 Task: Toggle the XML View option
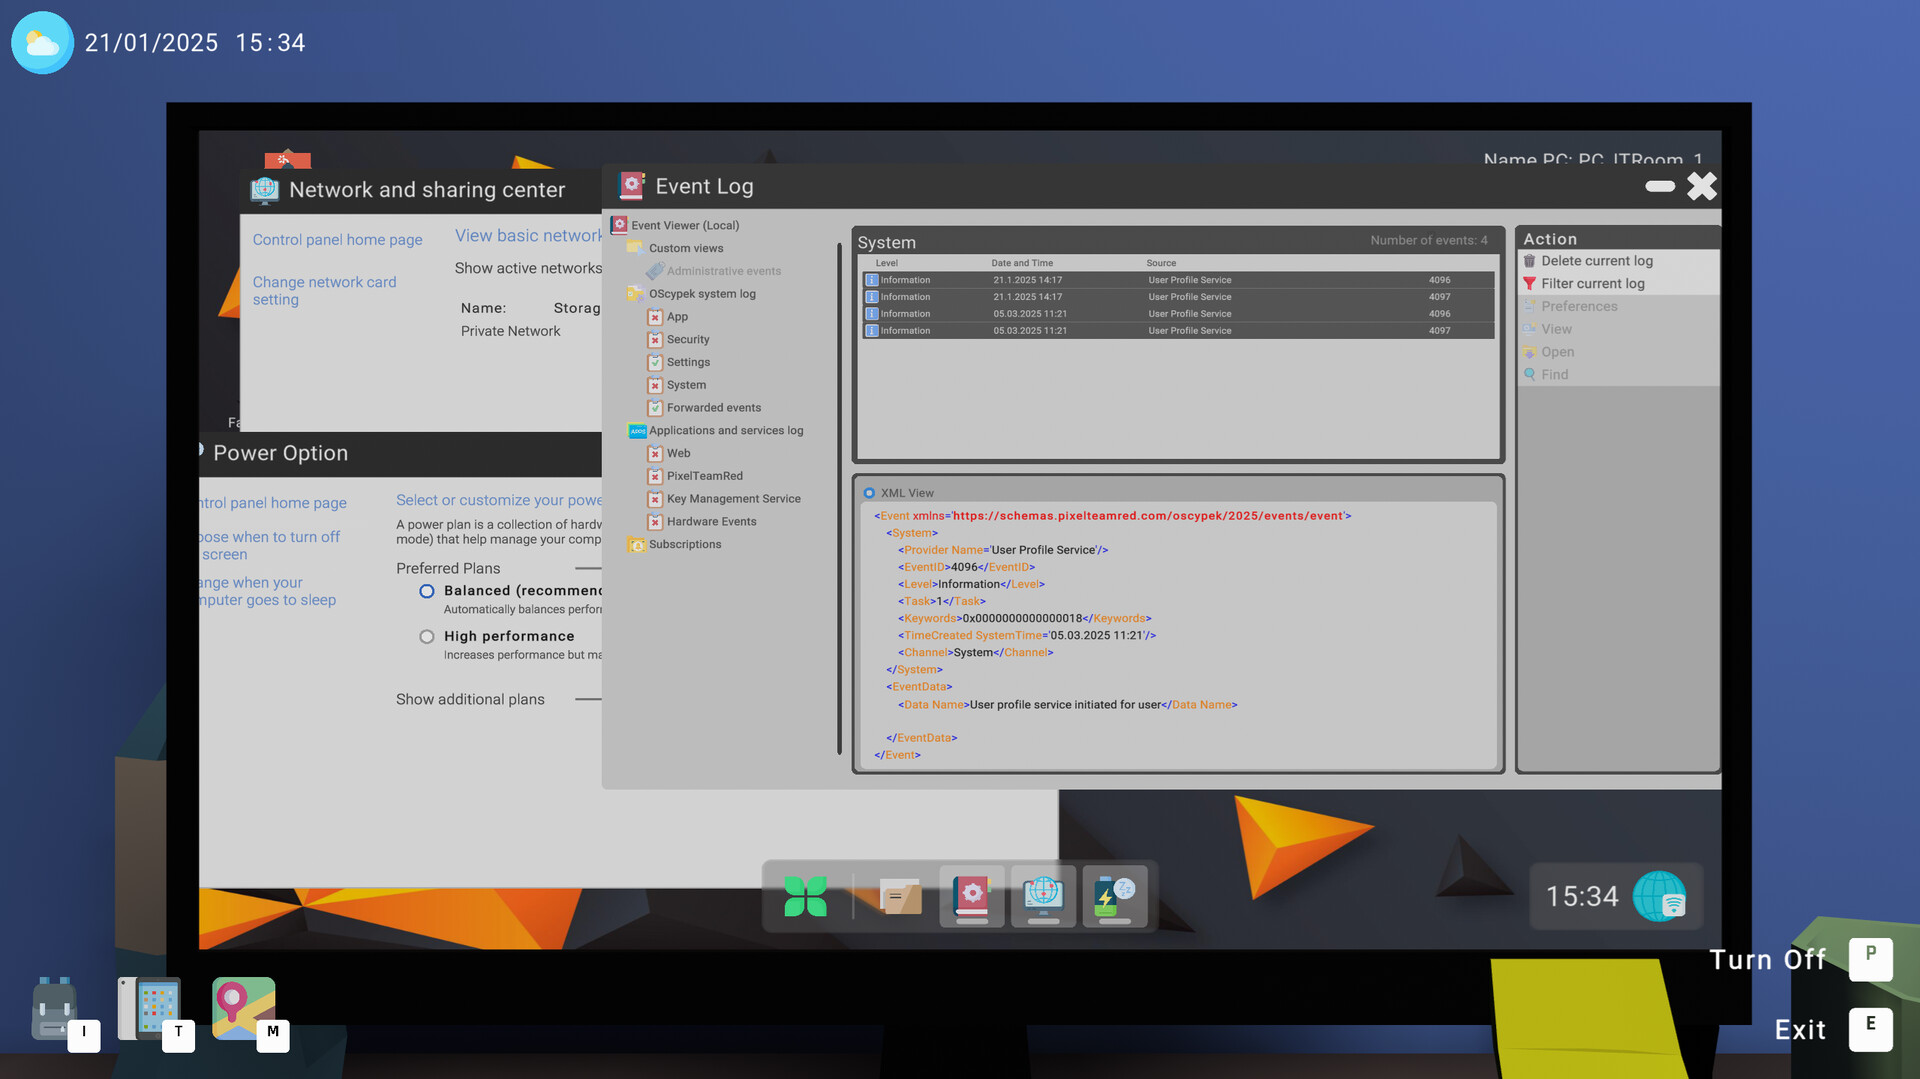tap(869, 492)
